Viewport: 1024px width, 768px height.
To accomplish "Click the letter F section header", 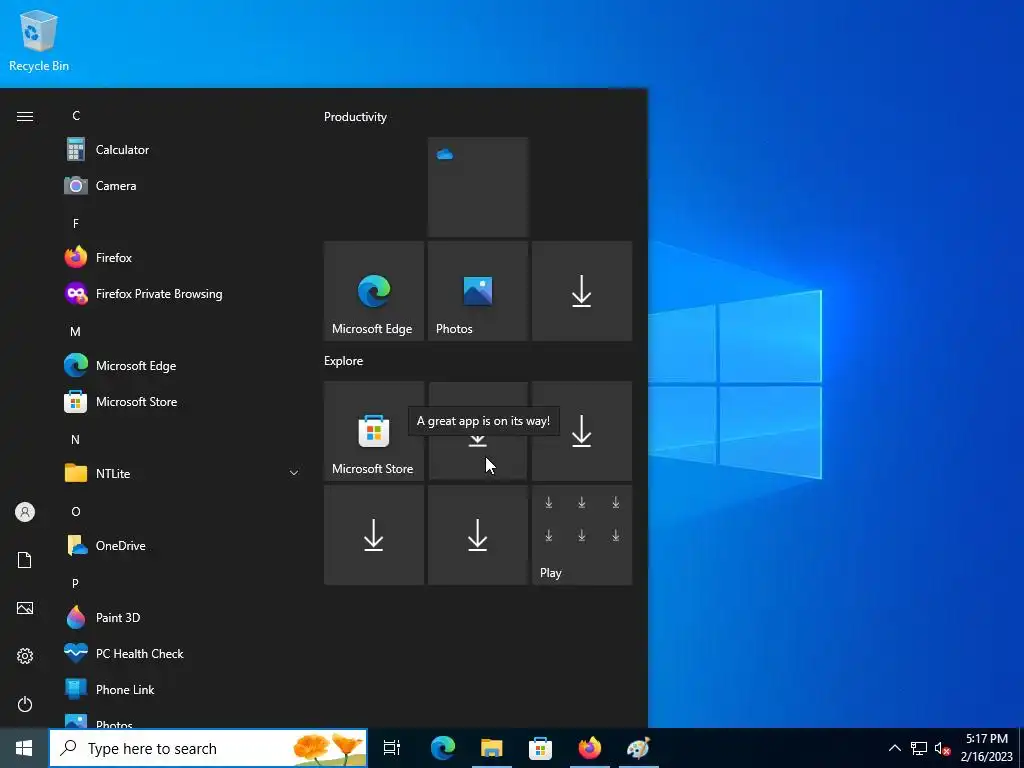I will [x=76, y=223].
